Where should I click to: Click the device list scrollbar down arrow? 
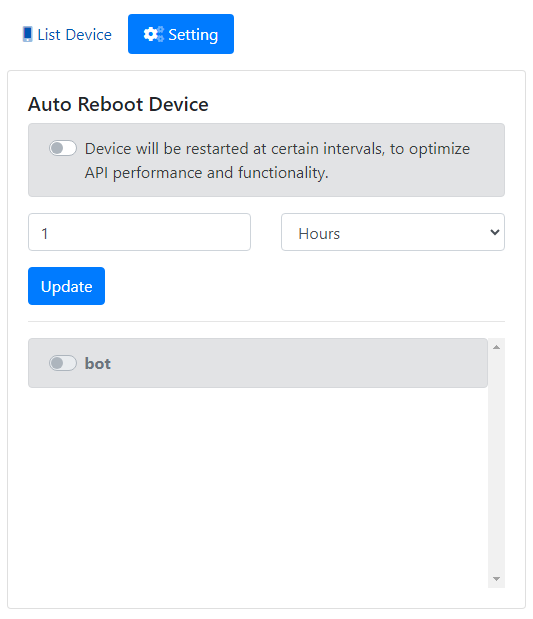[496, 579]
